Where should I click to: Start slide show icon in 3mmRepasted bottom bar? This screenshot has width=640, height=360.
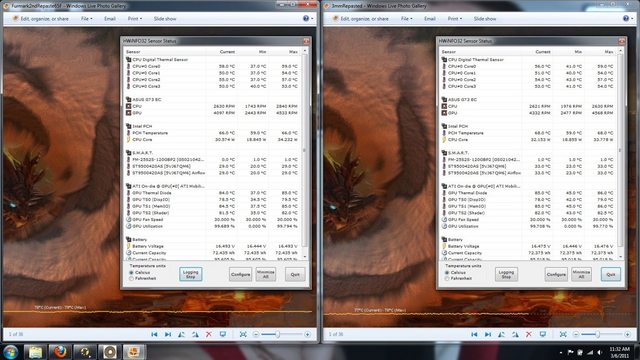pos(542,334)
